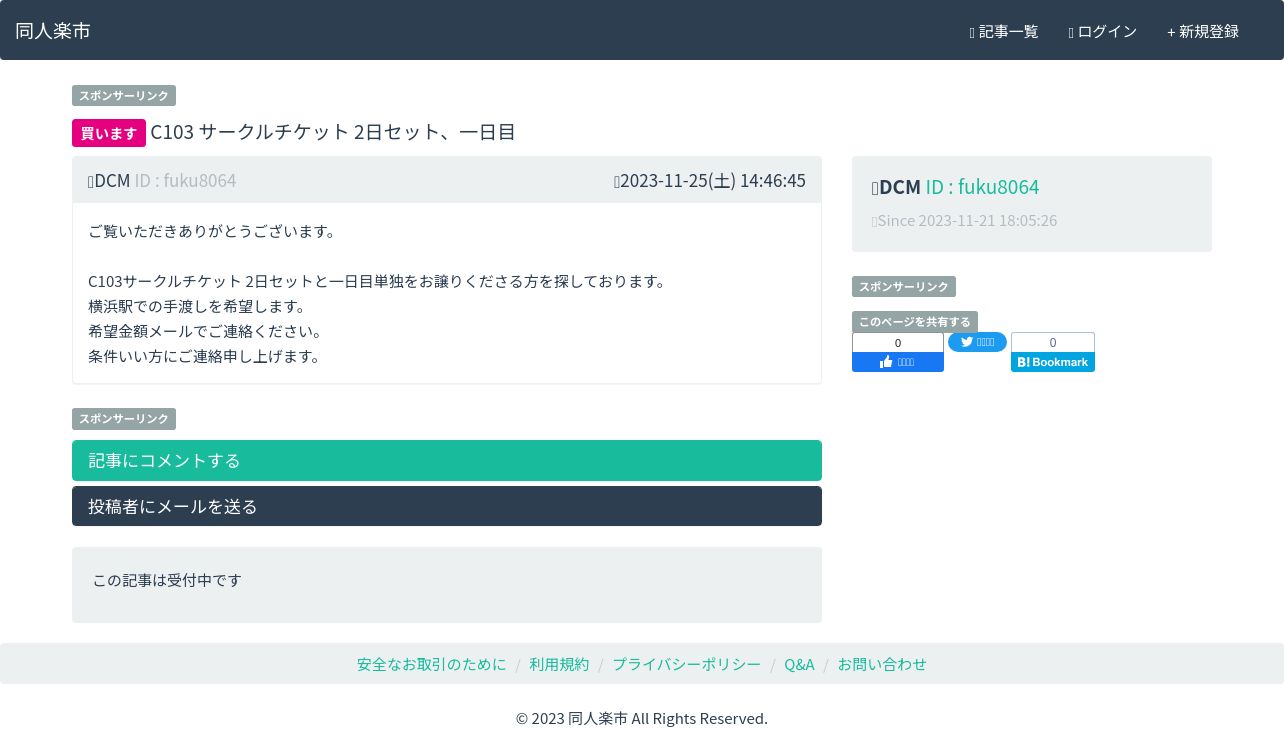Open DCM user profile in the sidebar card

[955, 187]
